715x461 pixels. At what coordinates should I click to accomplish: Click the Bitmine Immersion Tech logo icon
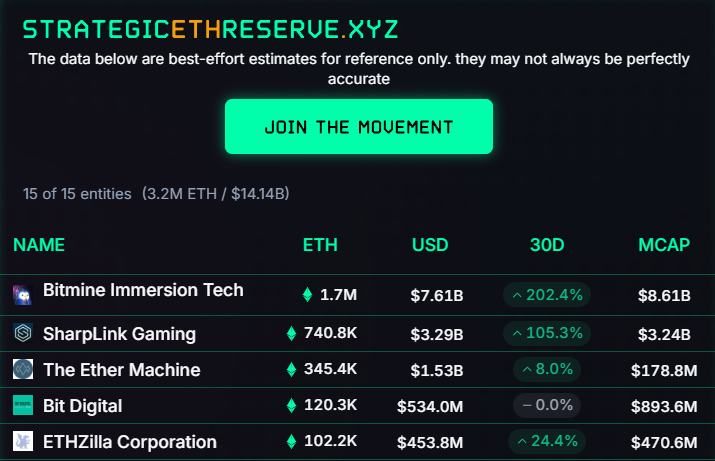(x=23, y=295)
